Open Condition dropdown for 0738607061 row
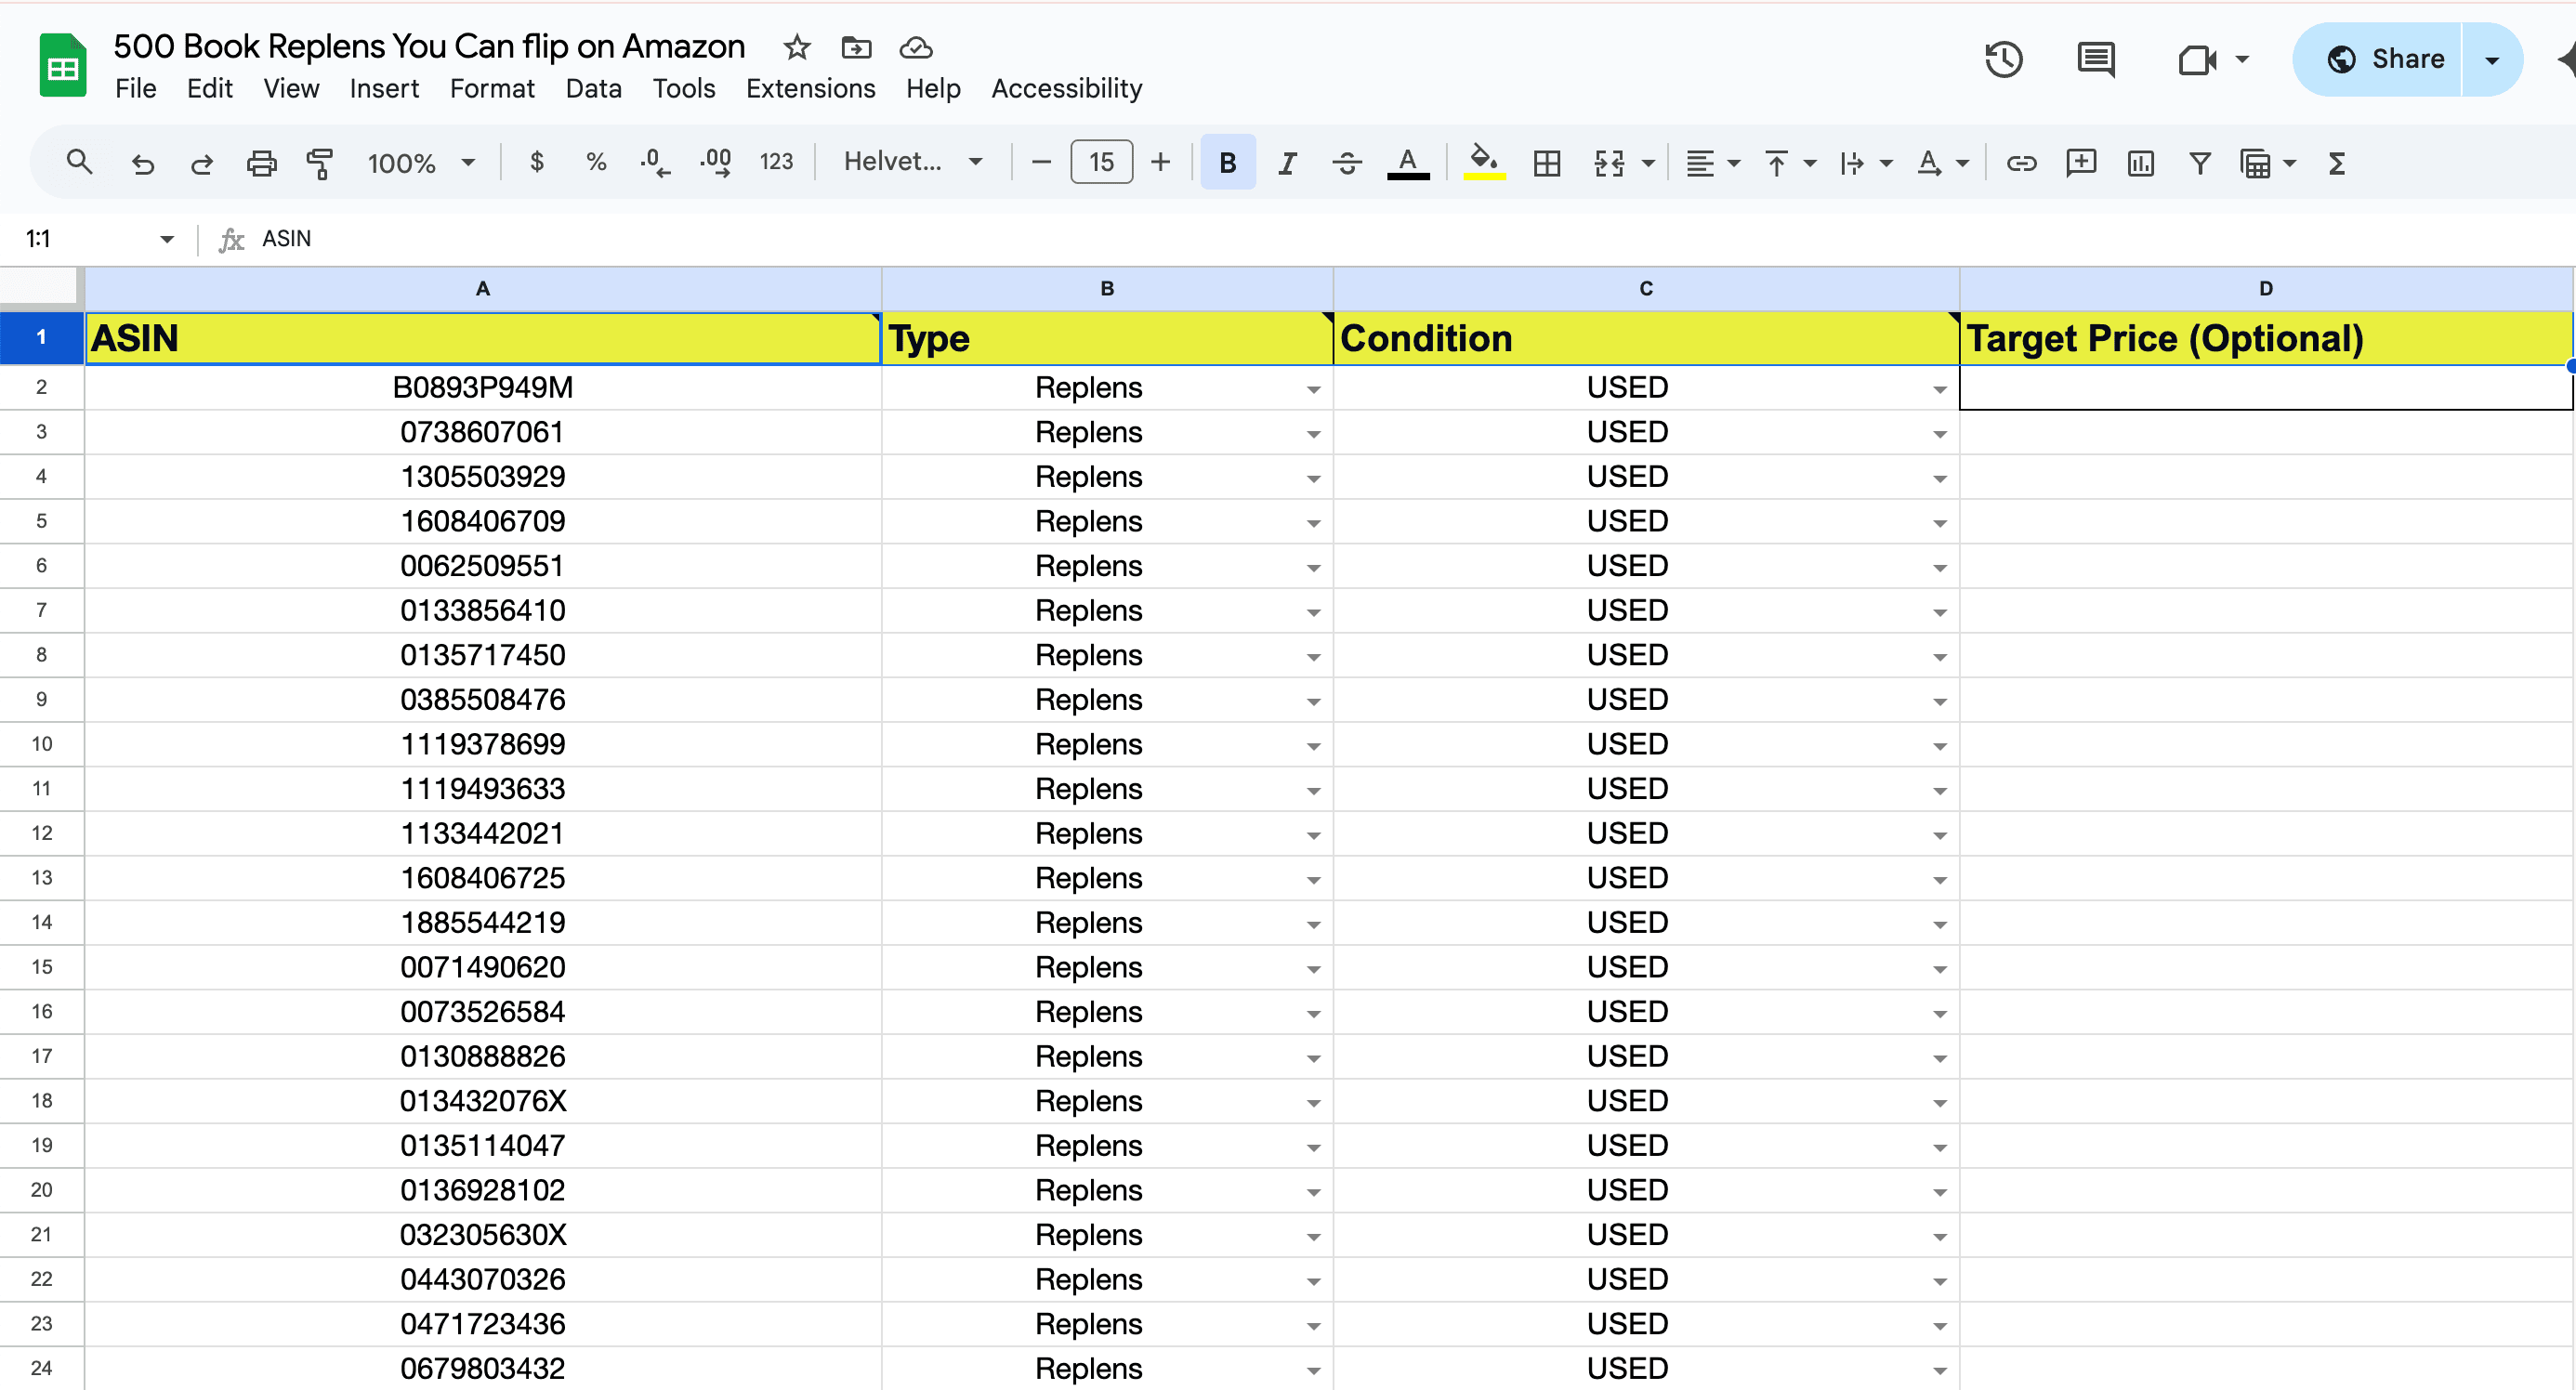 click(1939, 434)
